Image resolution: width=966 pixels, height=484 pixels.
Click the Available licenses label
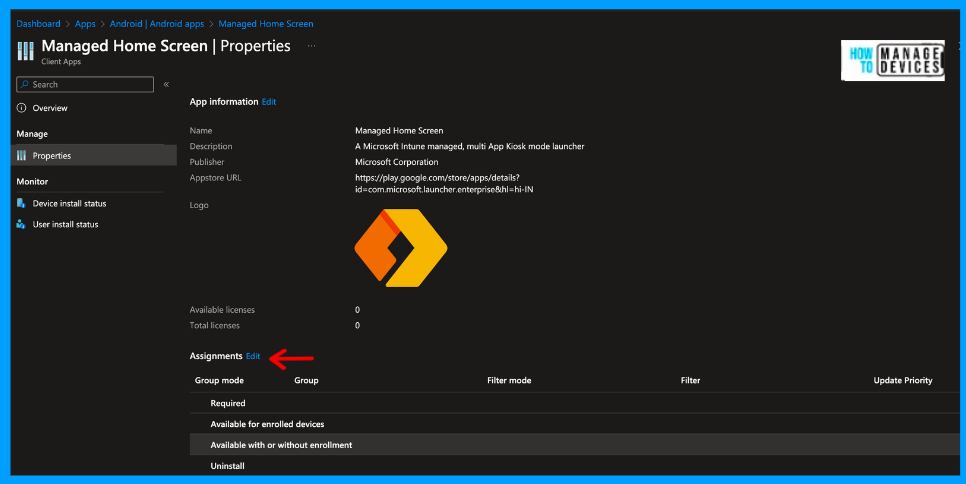pos(222,310)
